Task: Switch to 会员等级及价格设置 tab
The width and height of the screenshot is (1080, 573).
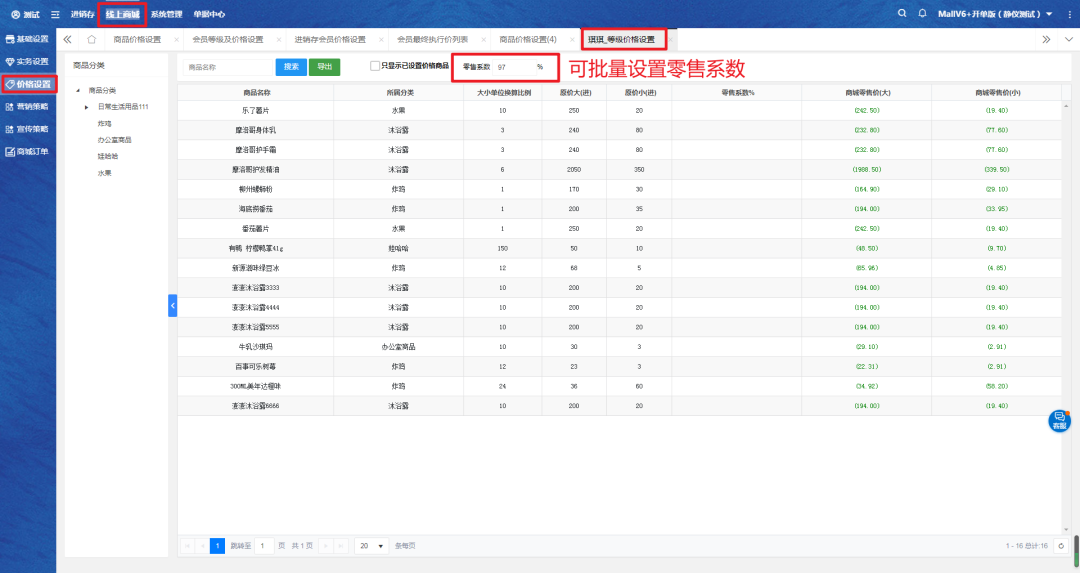Action: coord(227,39)
